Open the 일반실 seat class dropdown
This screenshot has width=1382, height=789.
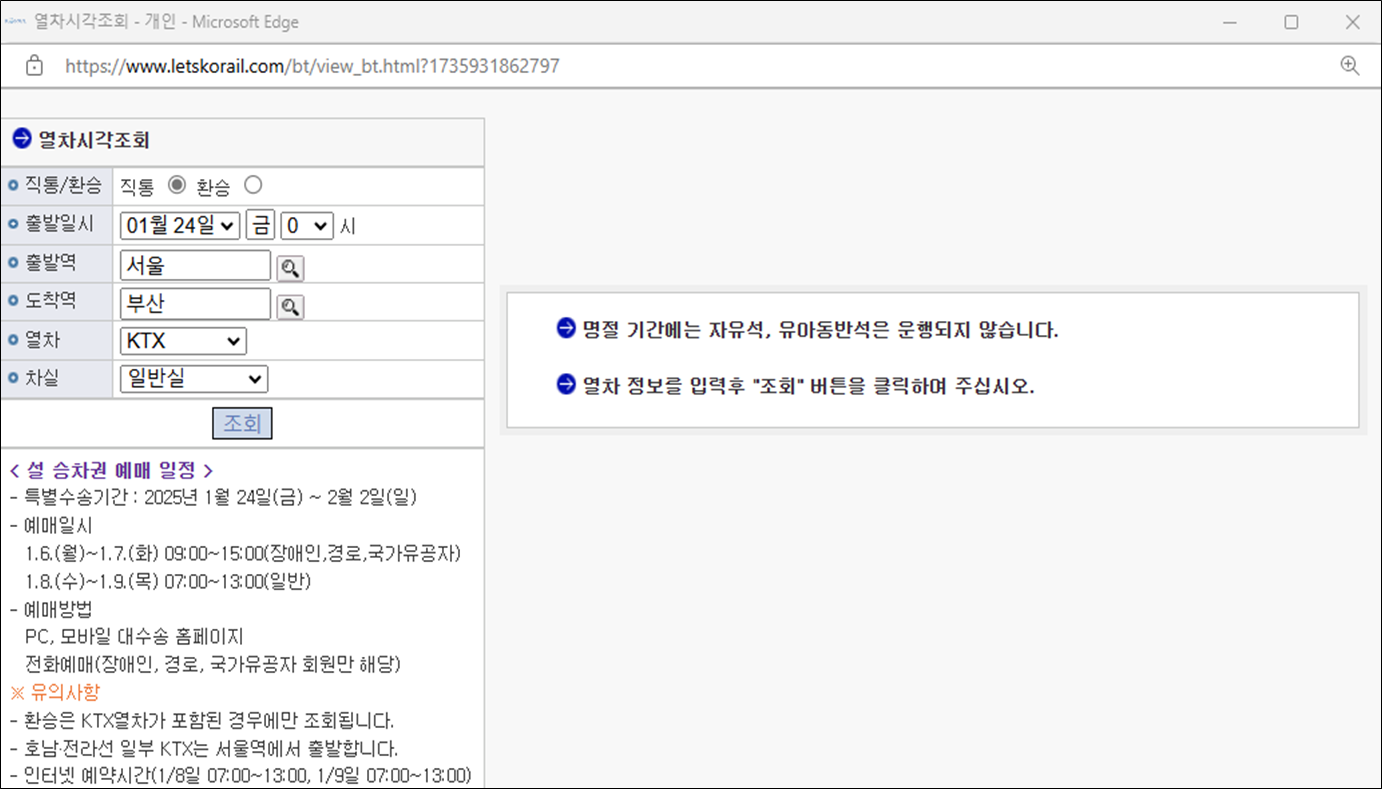pos(194,379)
